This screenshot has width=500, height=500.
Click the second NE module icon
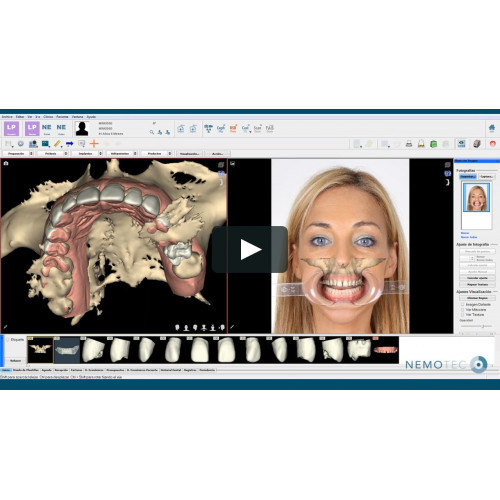pos(61,129)
